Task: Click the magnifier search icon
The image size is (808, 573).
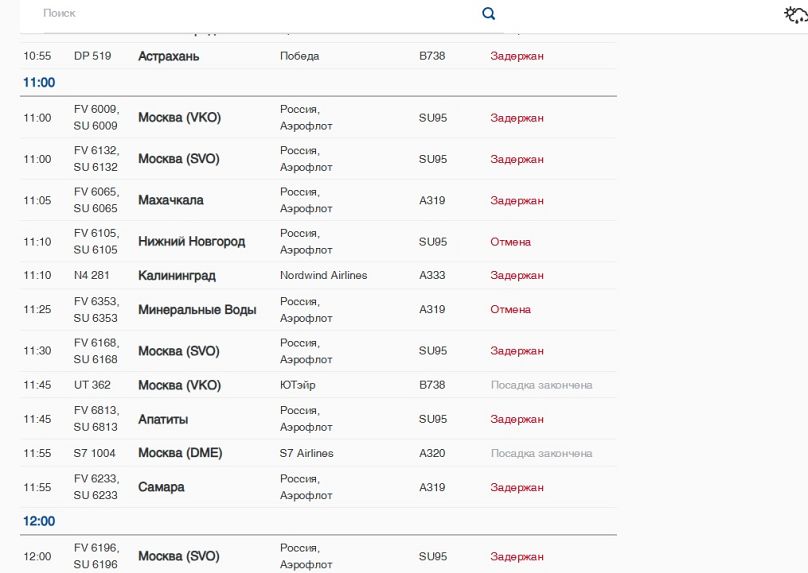Action: pyautogui.click(x=489, y=14)
